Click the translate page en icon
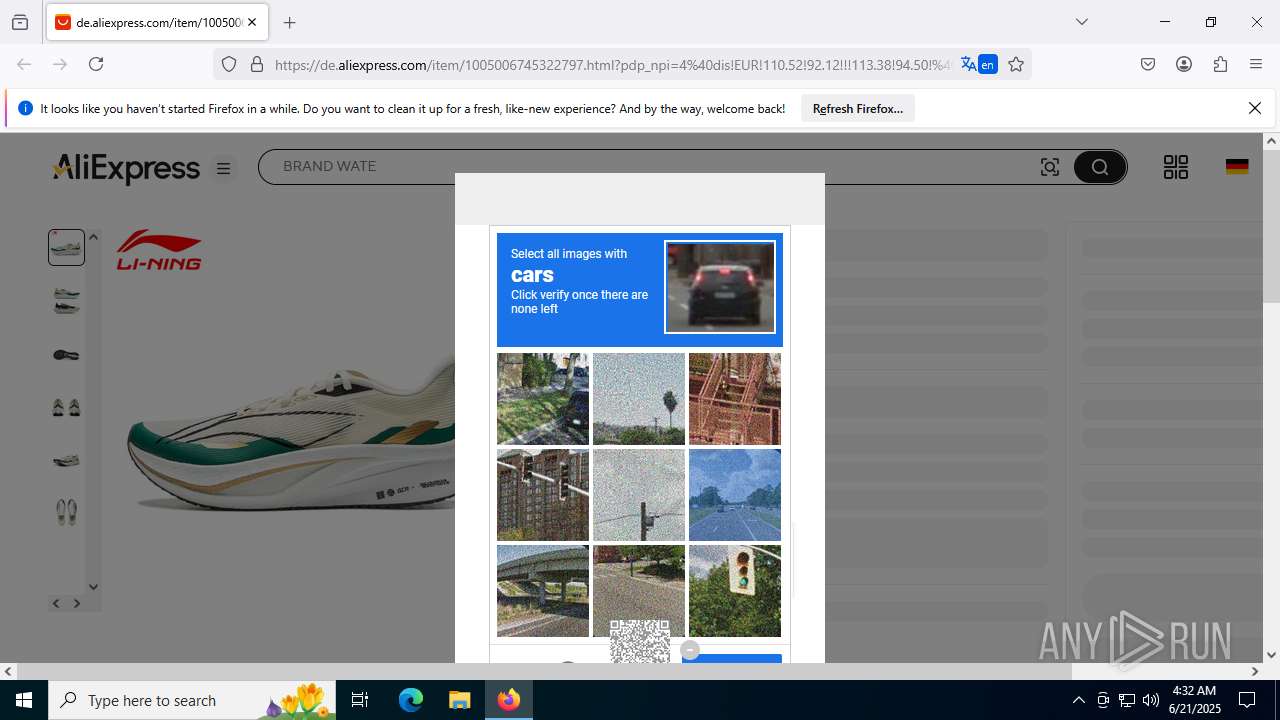 [x=978, y=64]
